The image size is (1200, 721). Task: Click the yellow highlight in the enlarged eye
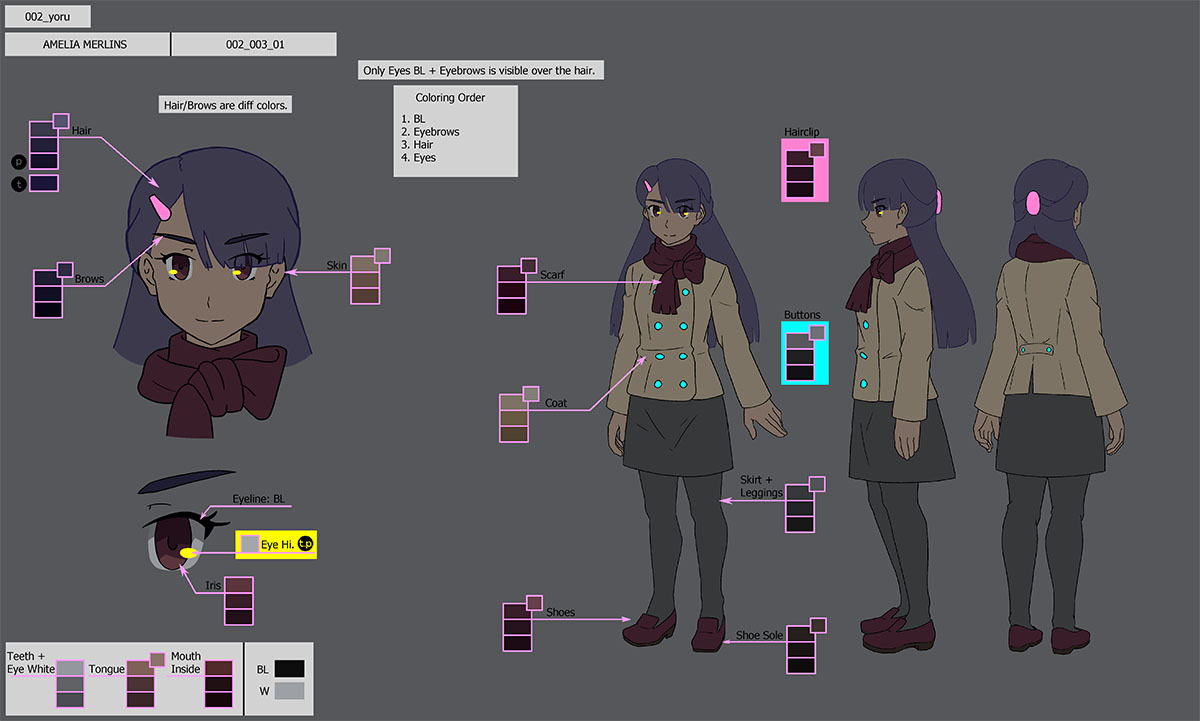coord(188,552)
